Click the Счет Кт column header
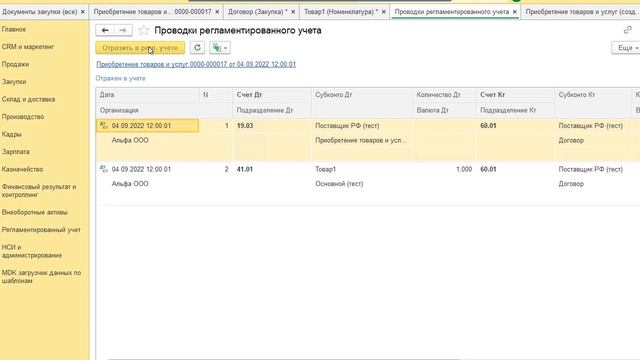This screenshot has width=640, height=360. tap(515, 95)
